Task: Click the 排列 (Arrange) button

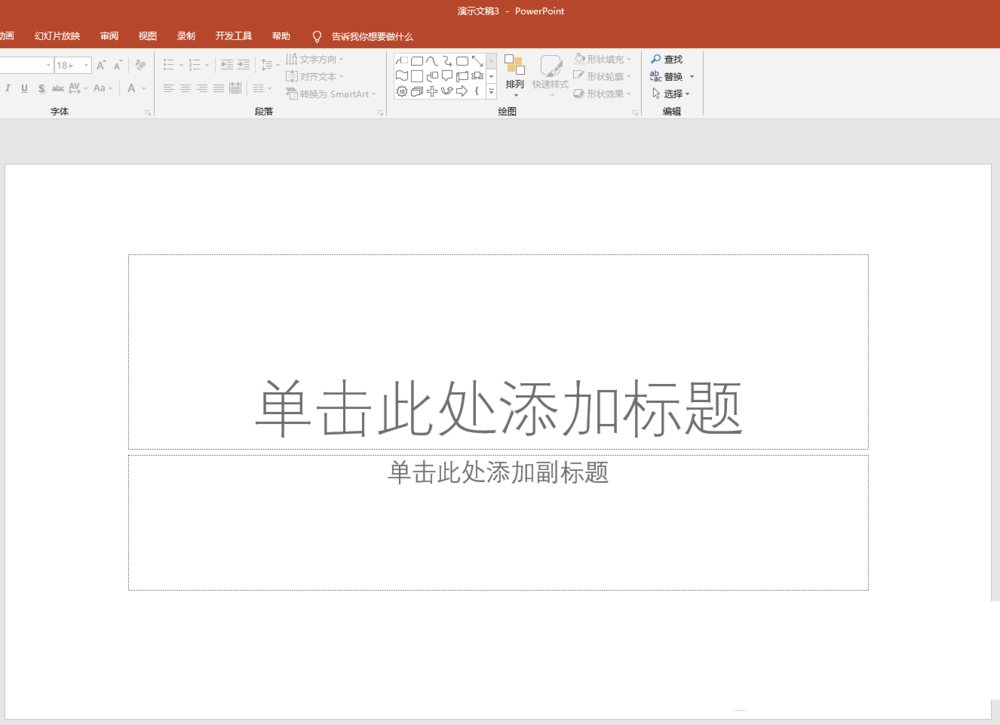Action: coord(516,76)
